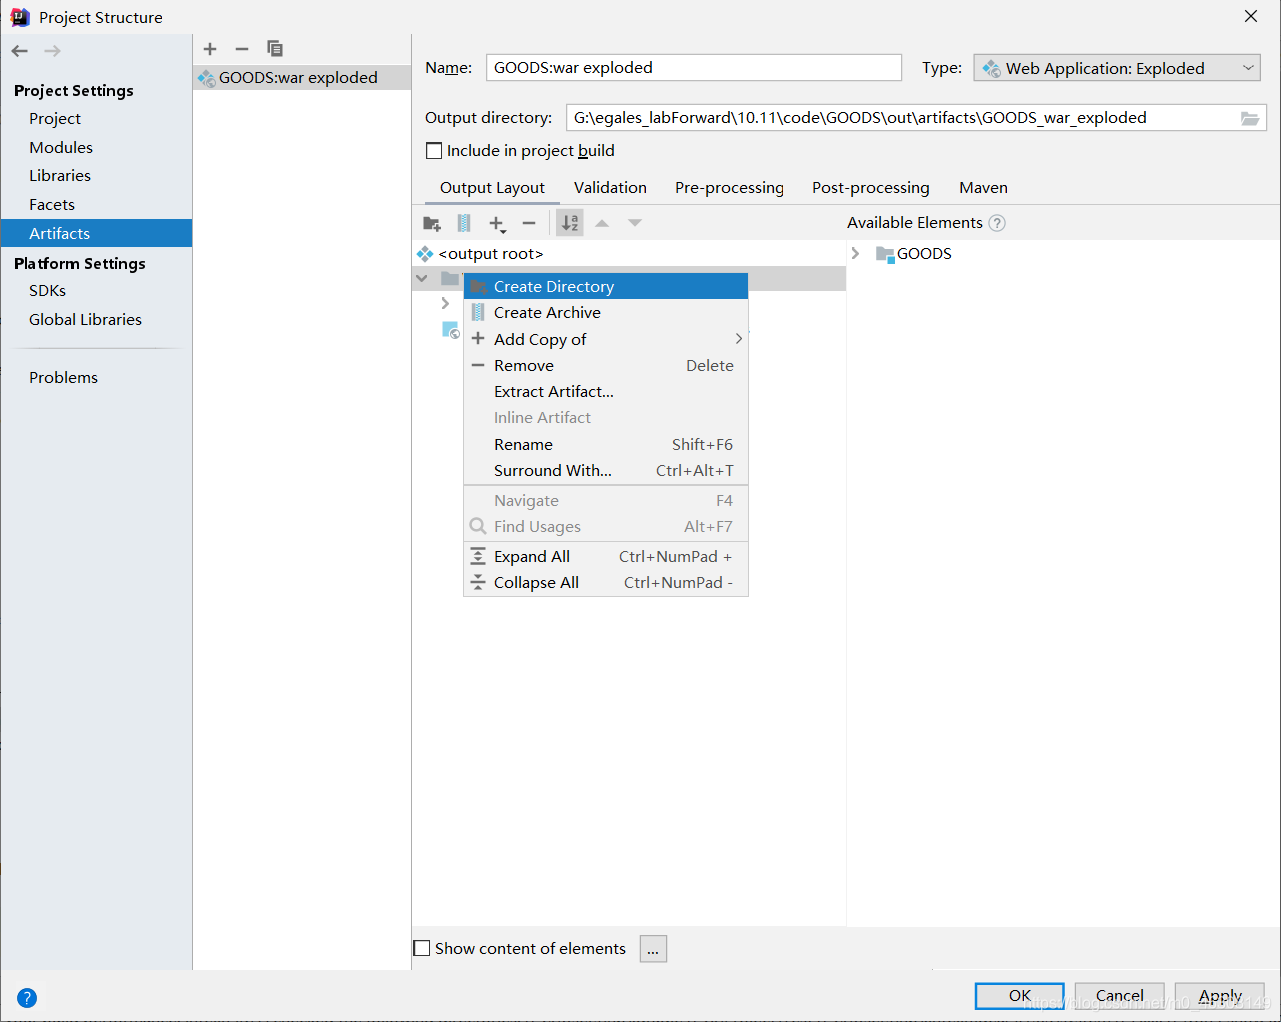The image size is (1281, 1022).
Task: Move element down with arrow icon
Action: coord(635,223)
